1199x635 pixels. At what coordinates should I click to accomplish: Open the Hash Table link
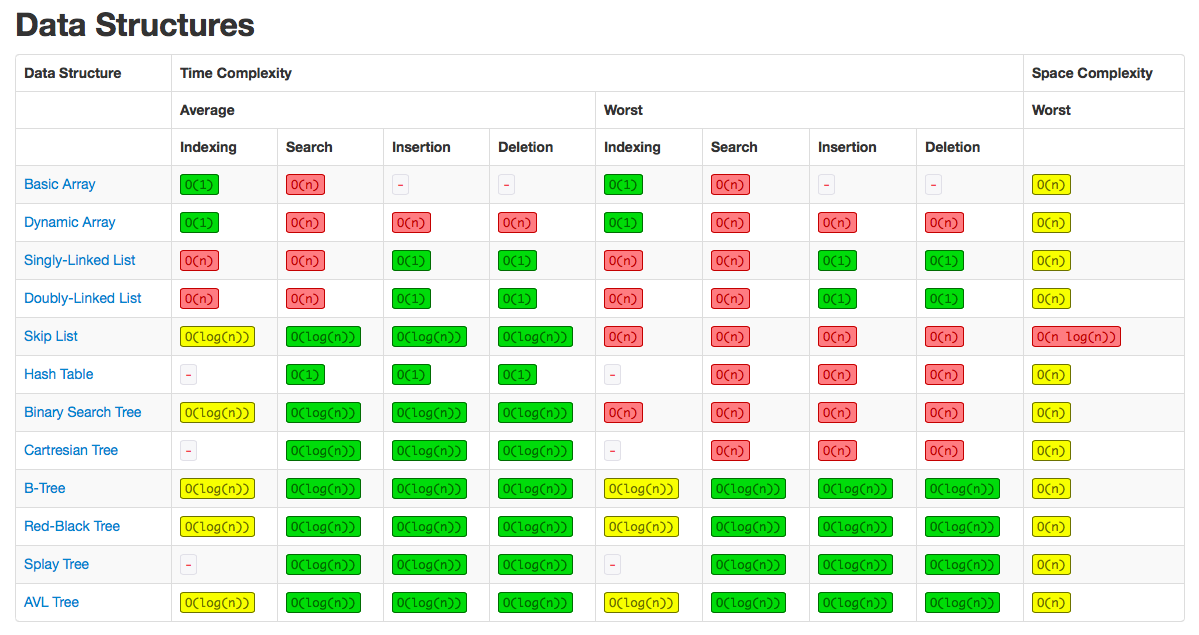[x=56, y=374]
